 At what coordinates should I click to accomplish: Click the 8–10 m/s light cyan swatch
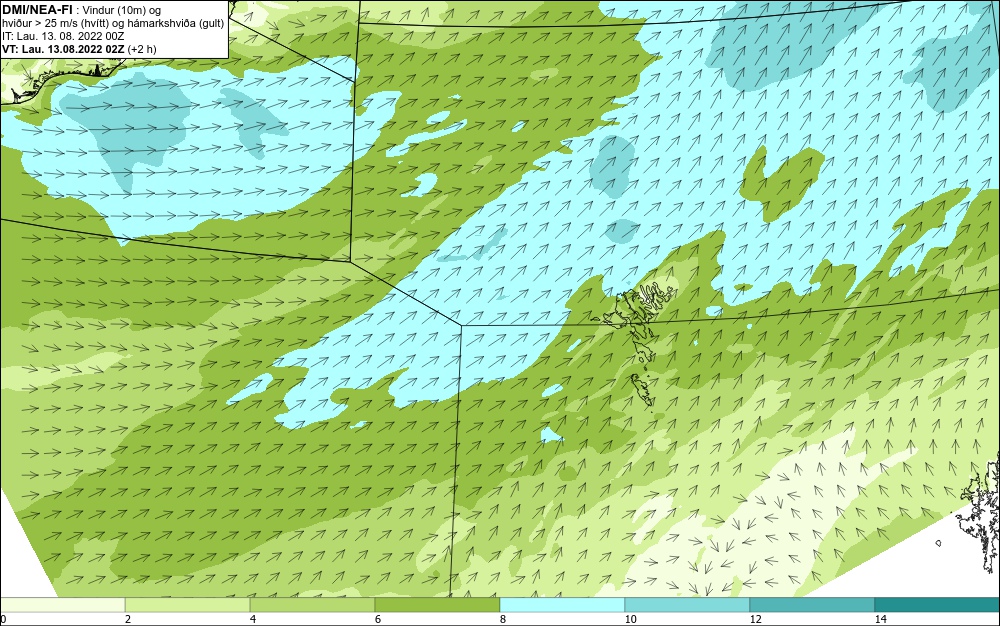[x=562, y=605]
